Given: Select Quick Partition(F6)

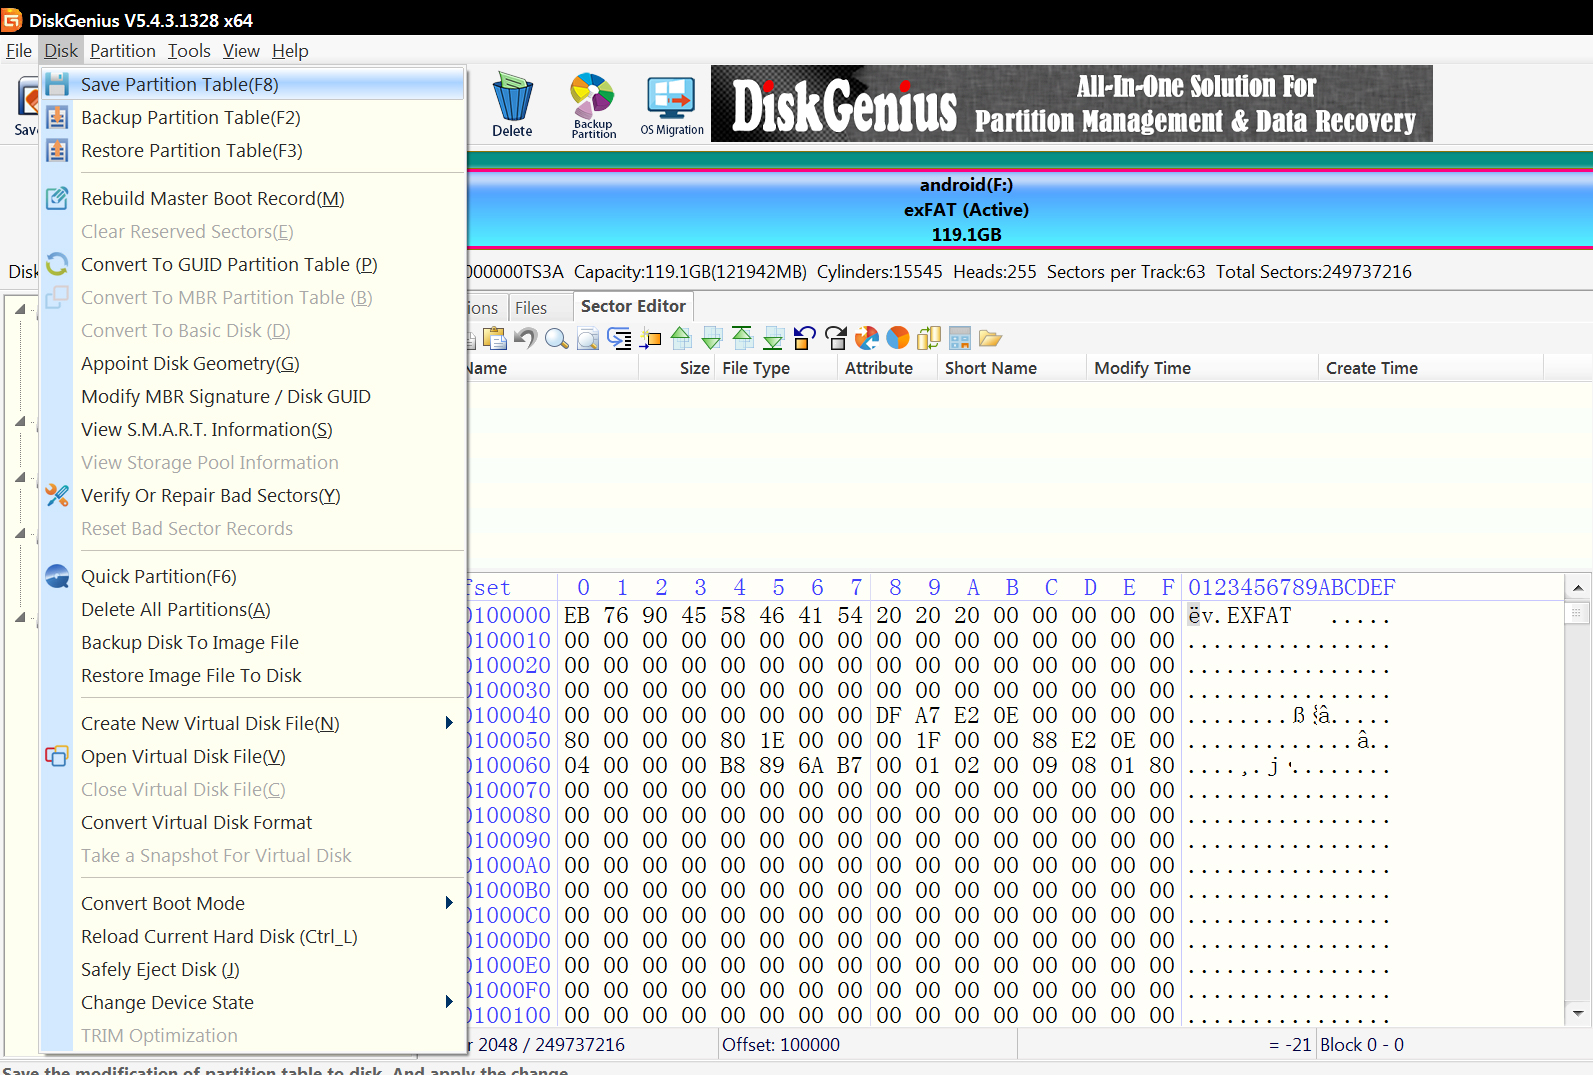Looking at the screenshot, I should click(x=253, y=577).
